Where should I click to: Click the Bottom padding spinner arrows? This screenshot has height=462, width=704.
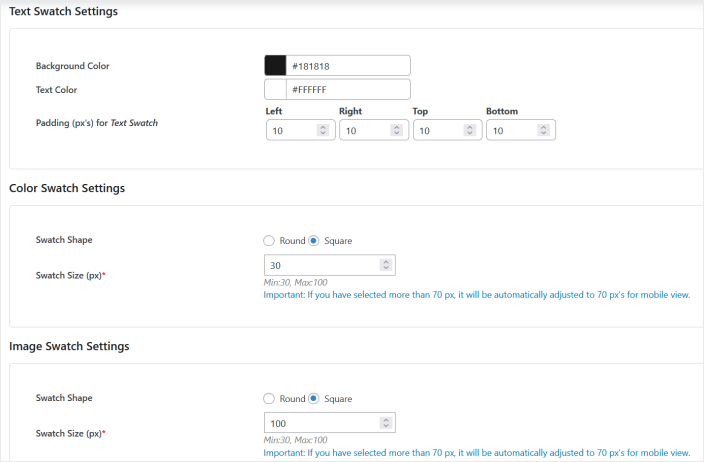(x=544, y=130)
